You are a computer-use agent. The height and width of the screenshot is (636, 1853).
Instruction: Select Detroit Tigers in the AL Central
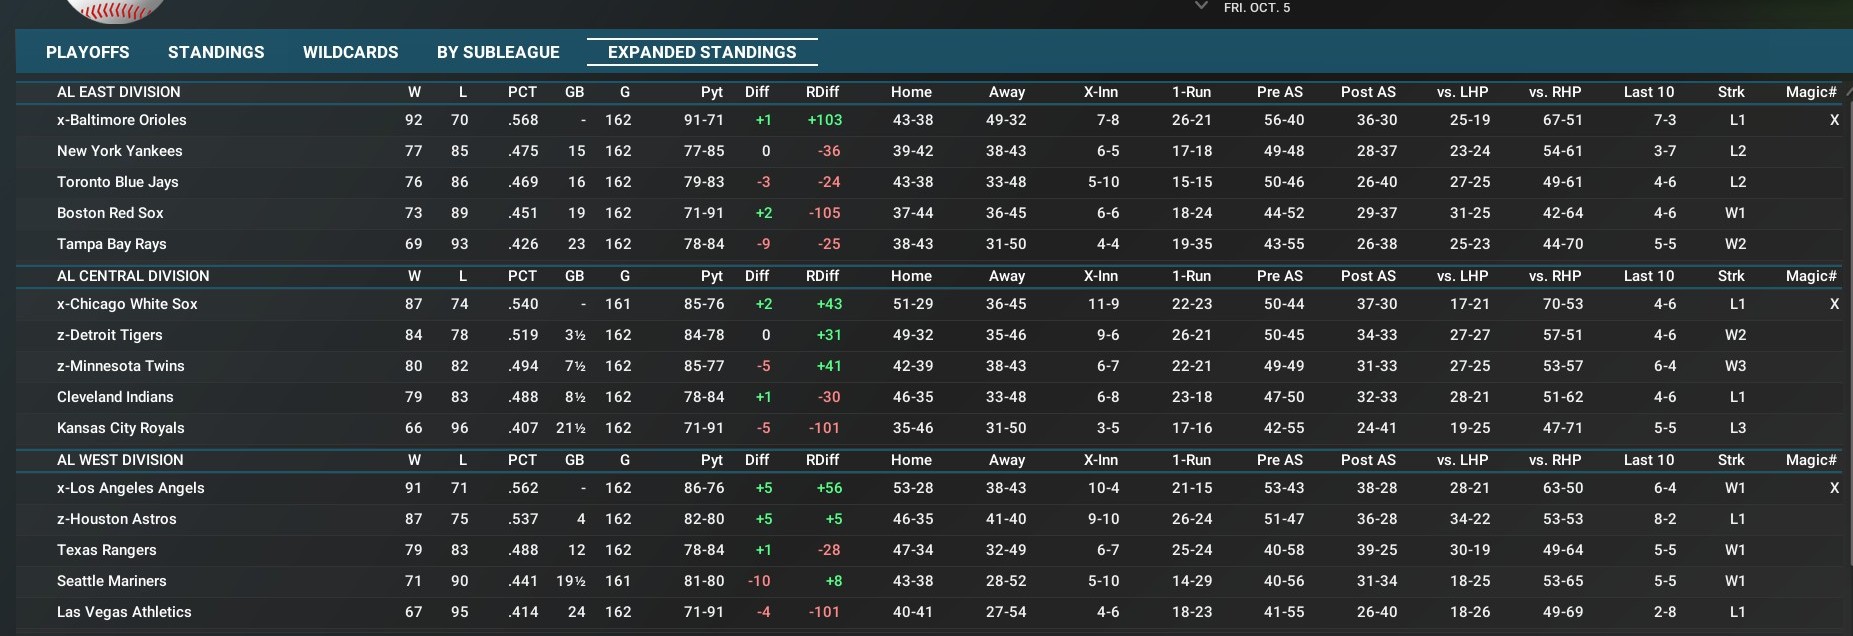pos(109,335)
